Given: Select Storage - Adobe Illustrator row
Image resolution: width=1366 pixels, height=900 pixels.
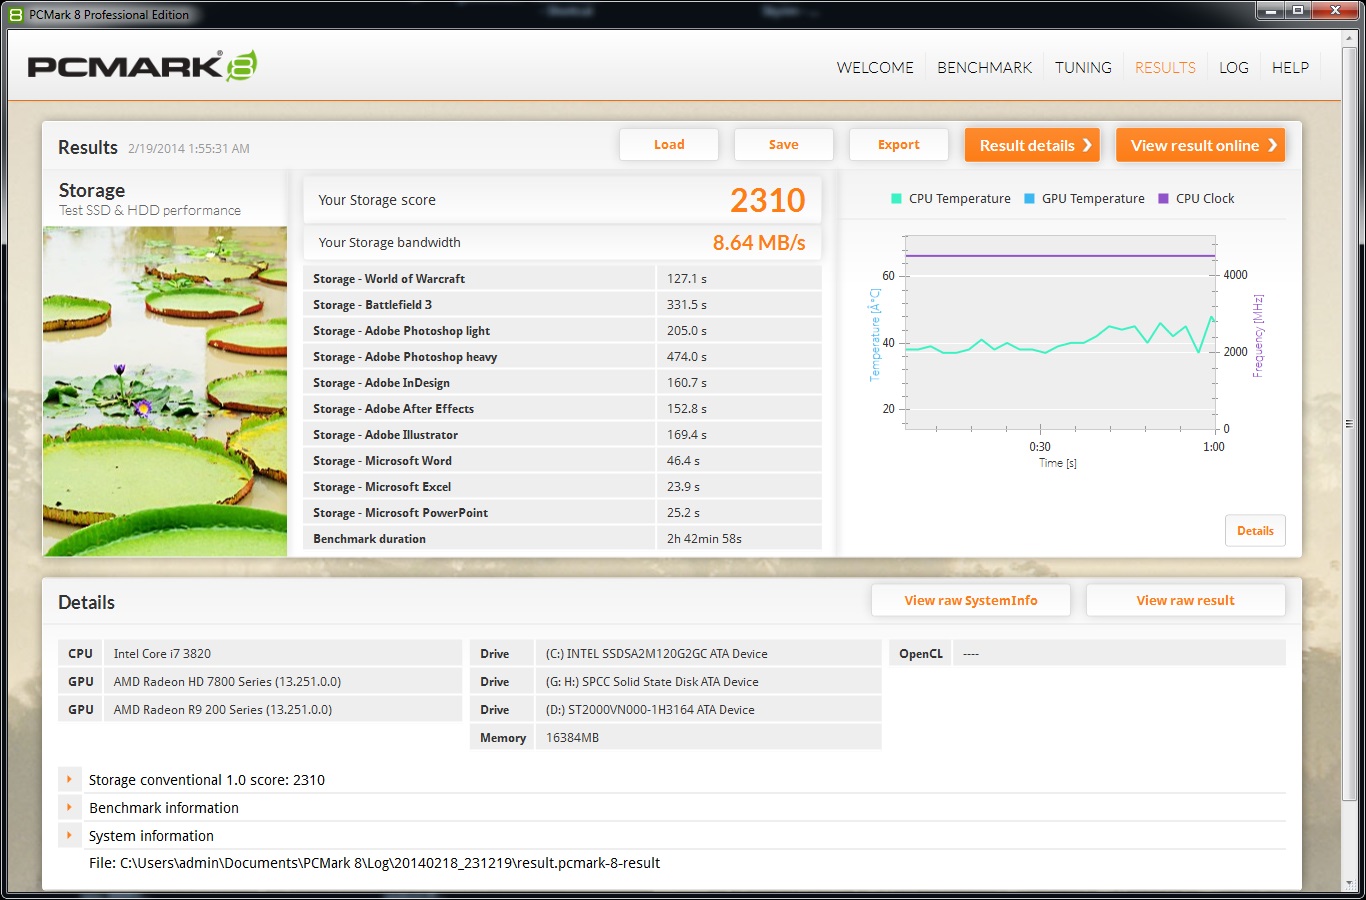Looking at the screenshot, I should pyautogui.click(x=562, y=435).
